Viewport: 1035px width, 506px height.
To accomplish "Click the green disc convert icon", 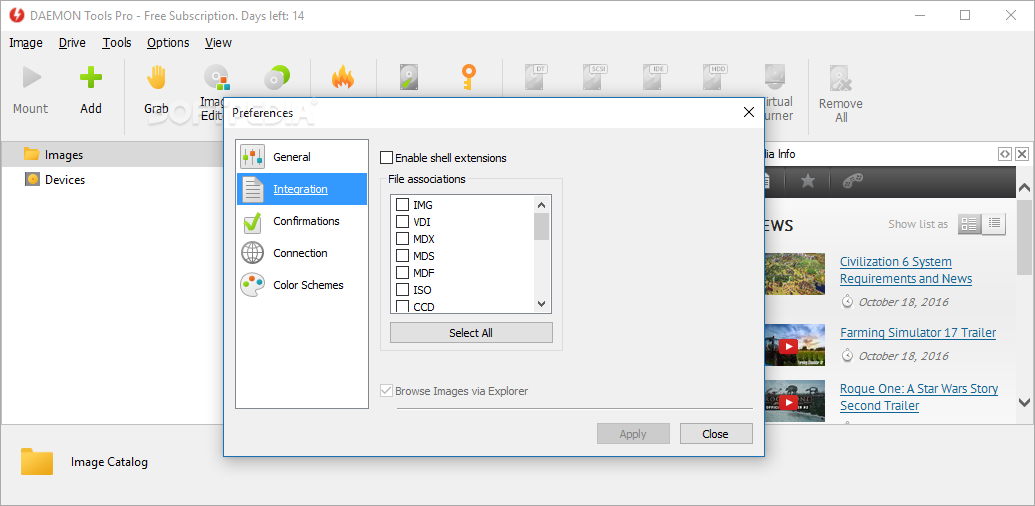I will pos(277,78).
